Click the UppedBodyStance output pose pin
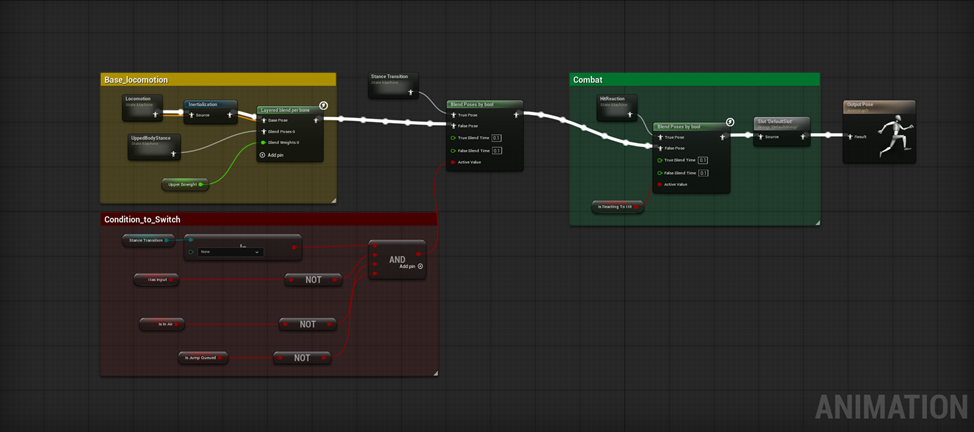This screenshot has height=432, width=974. pyautogui.click(x=174, y=153)
